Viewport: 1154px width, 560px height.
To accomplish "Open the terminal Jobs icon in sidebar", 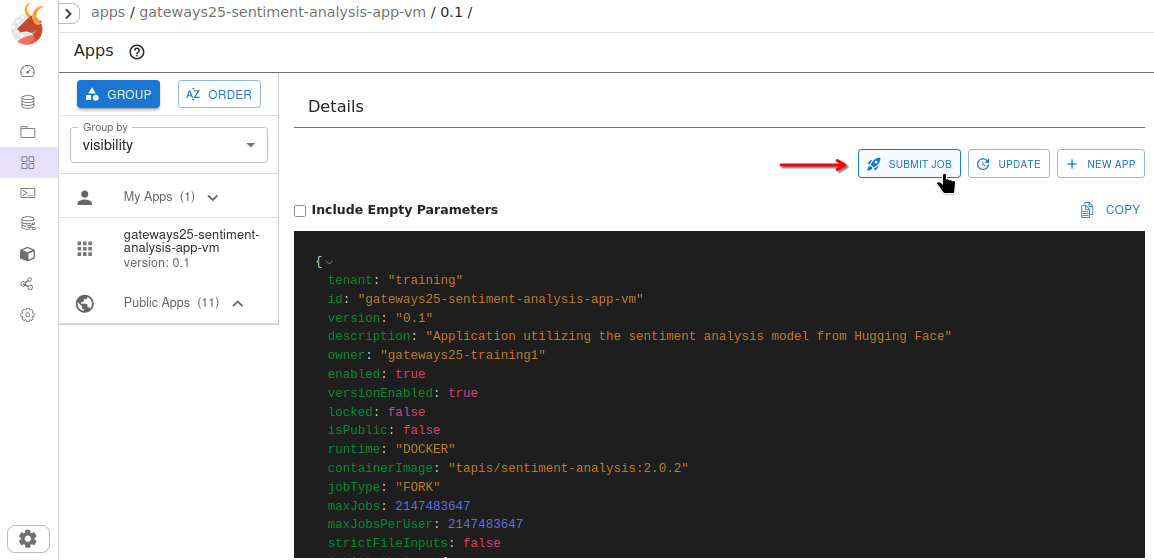I will [x=28, y=193].
